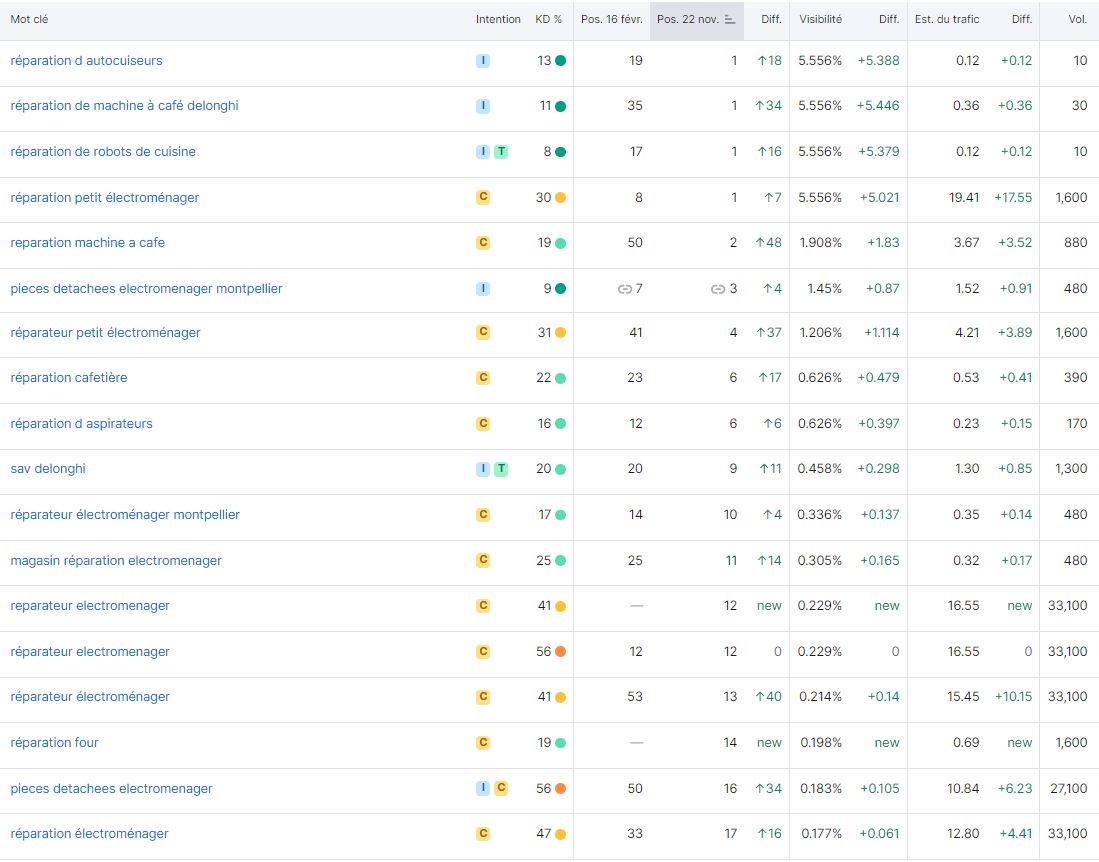Click the T intent badge for réparation de robots de cuisine
1099x862 pixels.
(x=501, y=152)
